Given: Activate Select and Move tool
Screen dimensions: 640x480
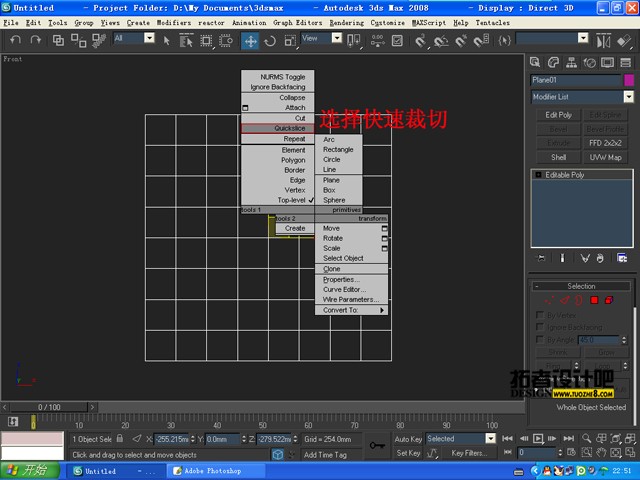Looking at the screenshot, I should [x=250, y=41].
